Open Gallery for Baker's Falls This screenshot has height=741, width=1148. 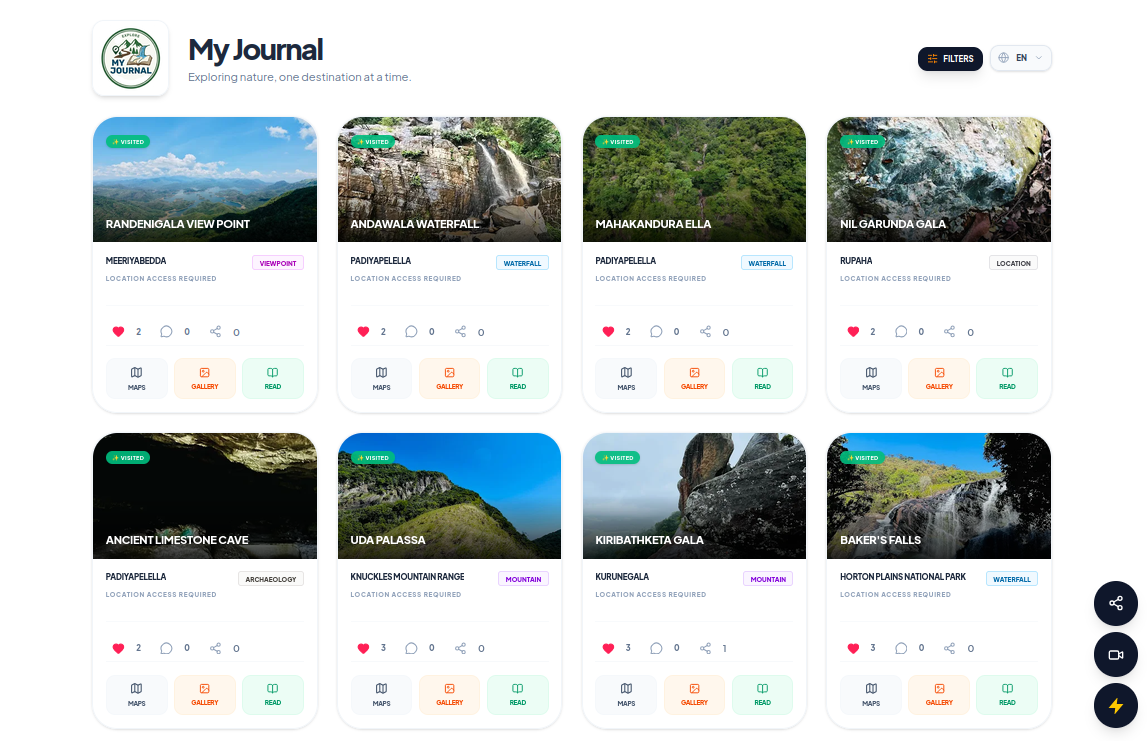coord(939,695)
